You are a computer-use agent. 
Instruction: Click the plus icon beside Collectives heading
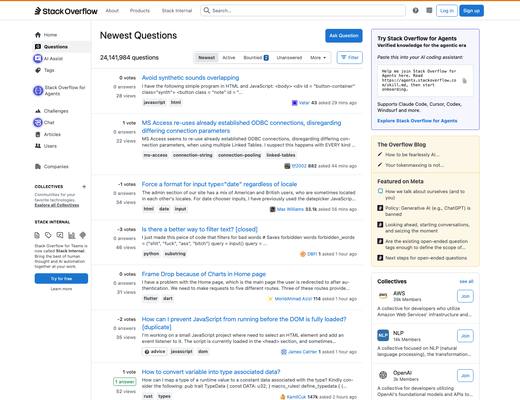coord(84,187)
